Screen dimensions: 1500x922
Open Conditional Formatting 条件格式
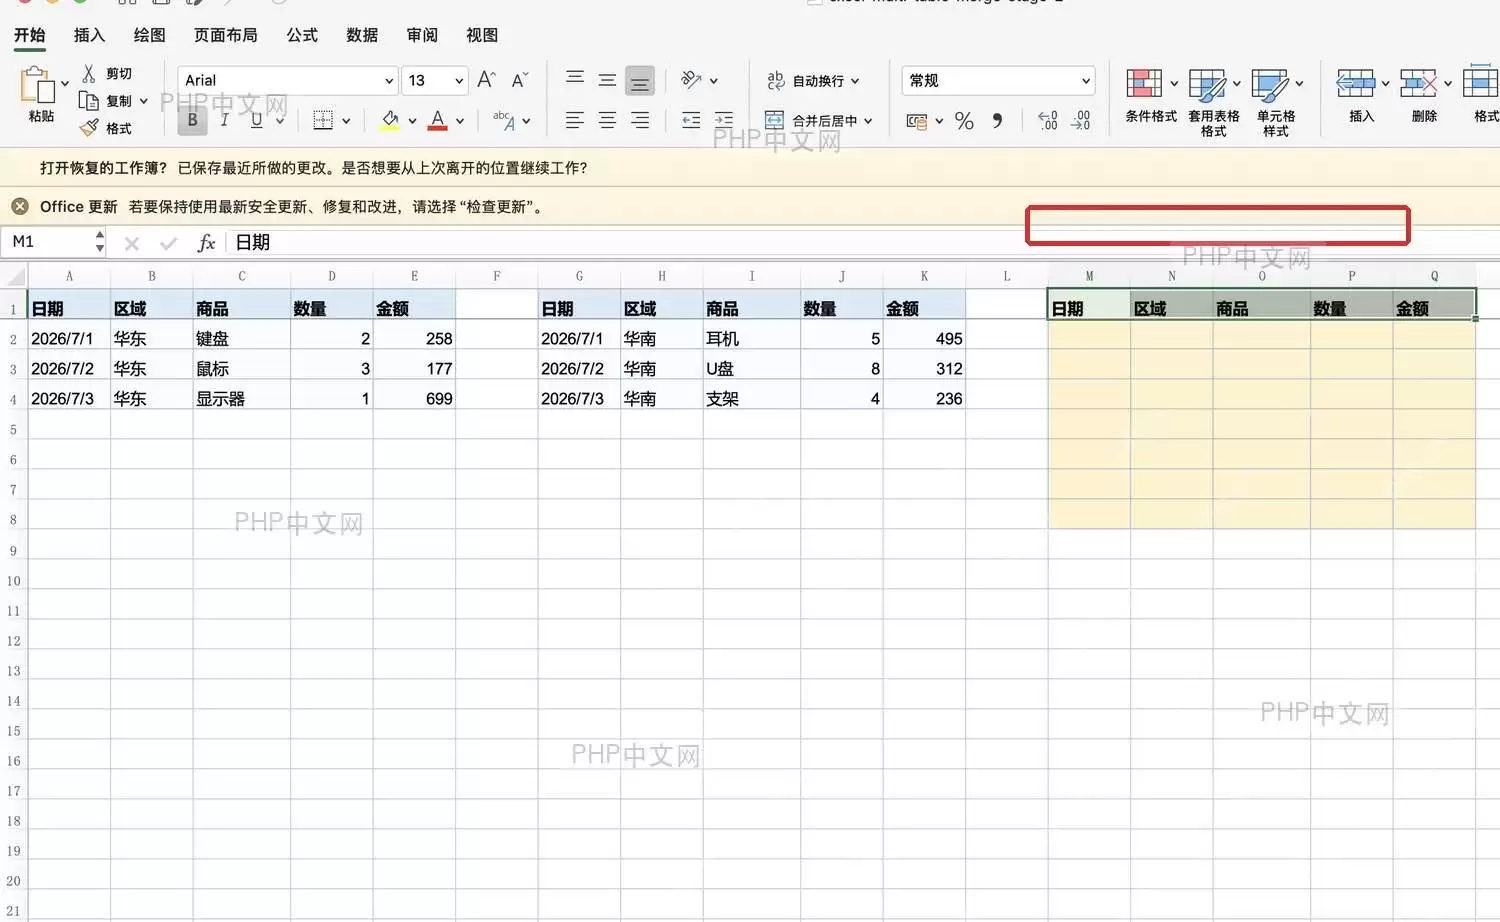click(1151, 95)
